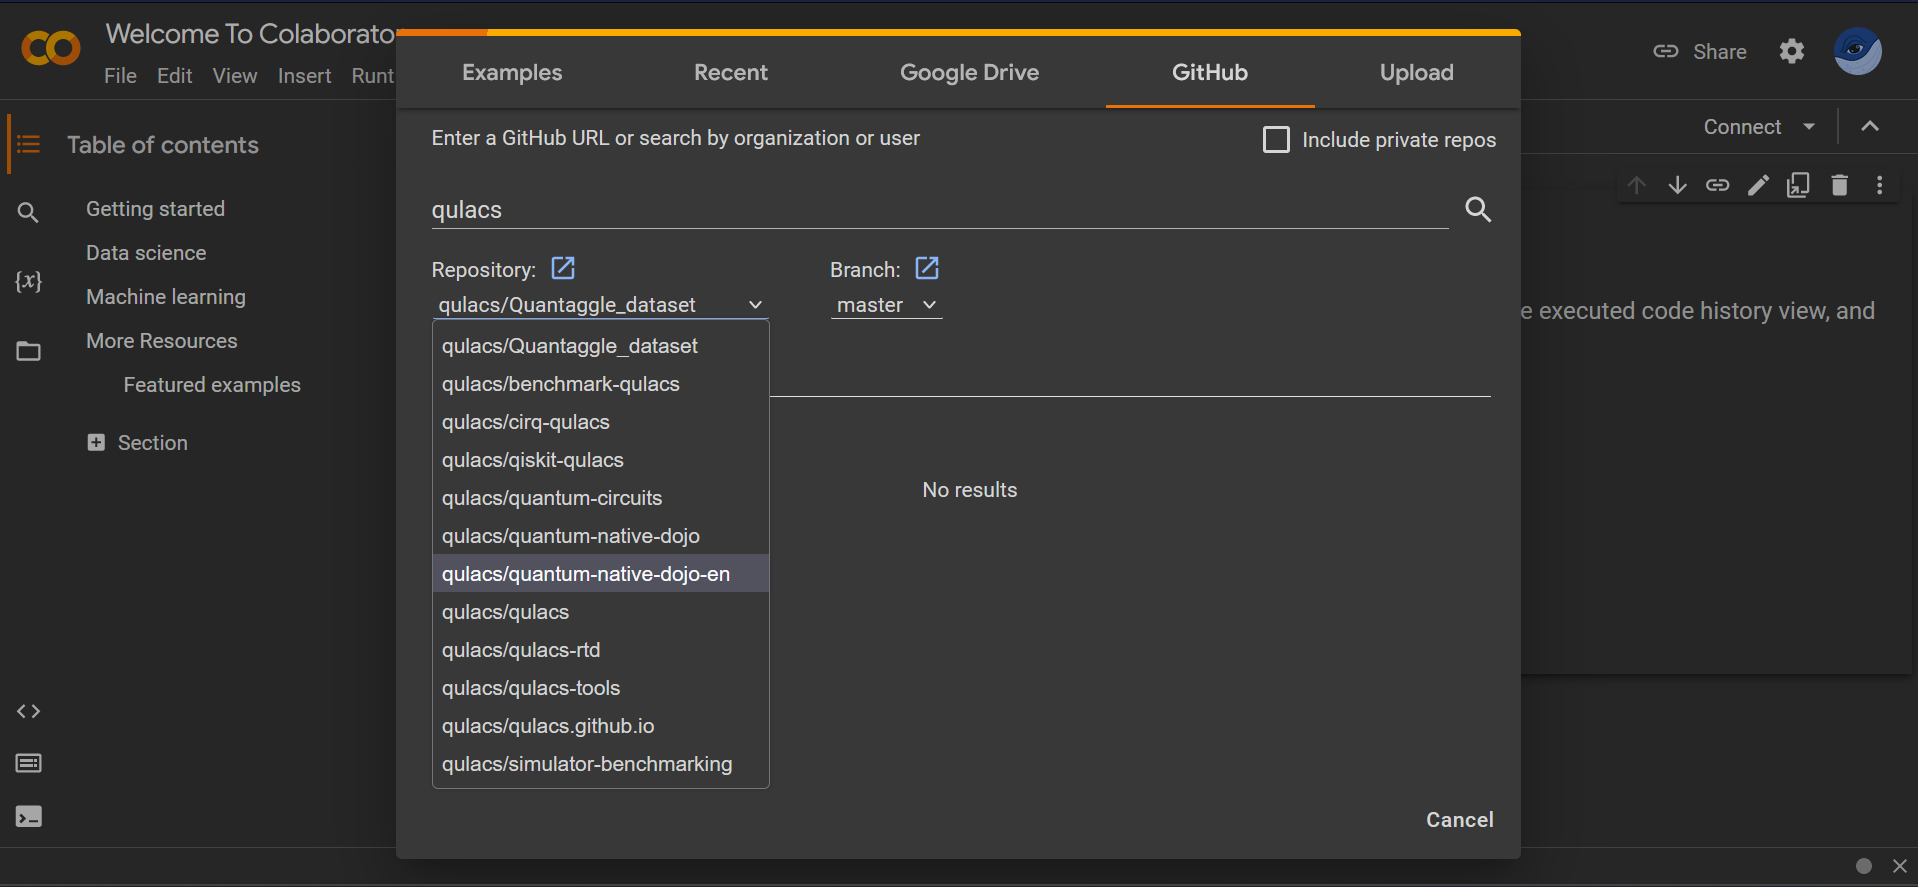The height and width of the screenshot is (887, 1918).
Task: Open the Find and replace sidebar icon
Action: [28, 212]
